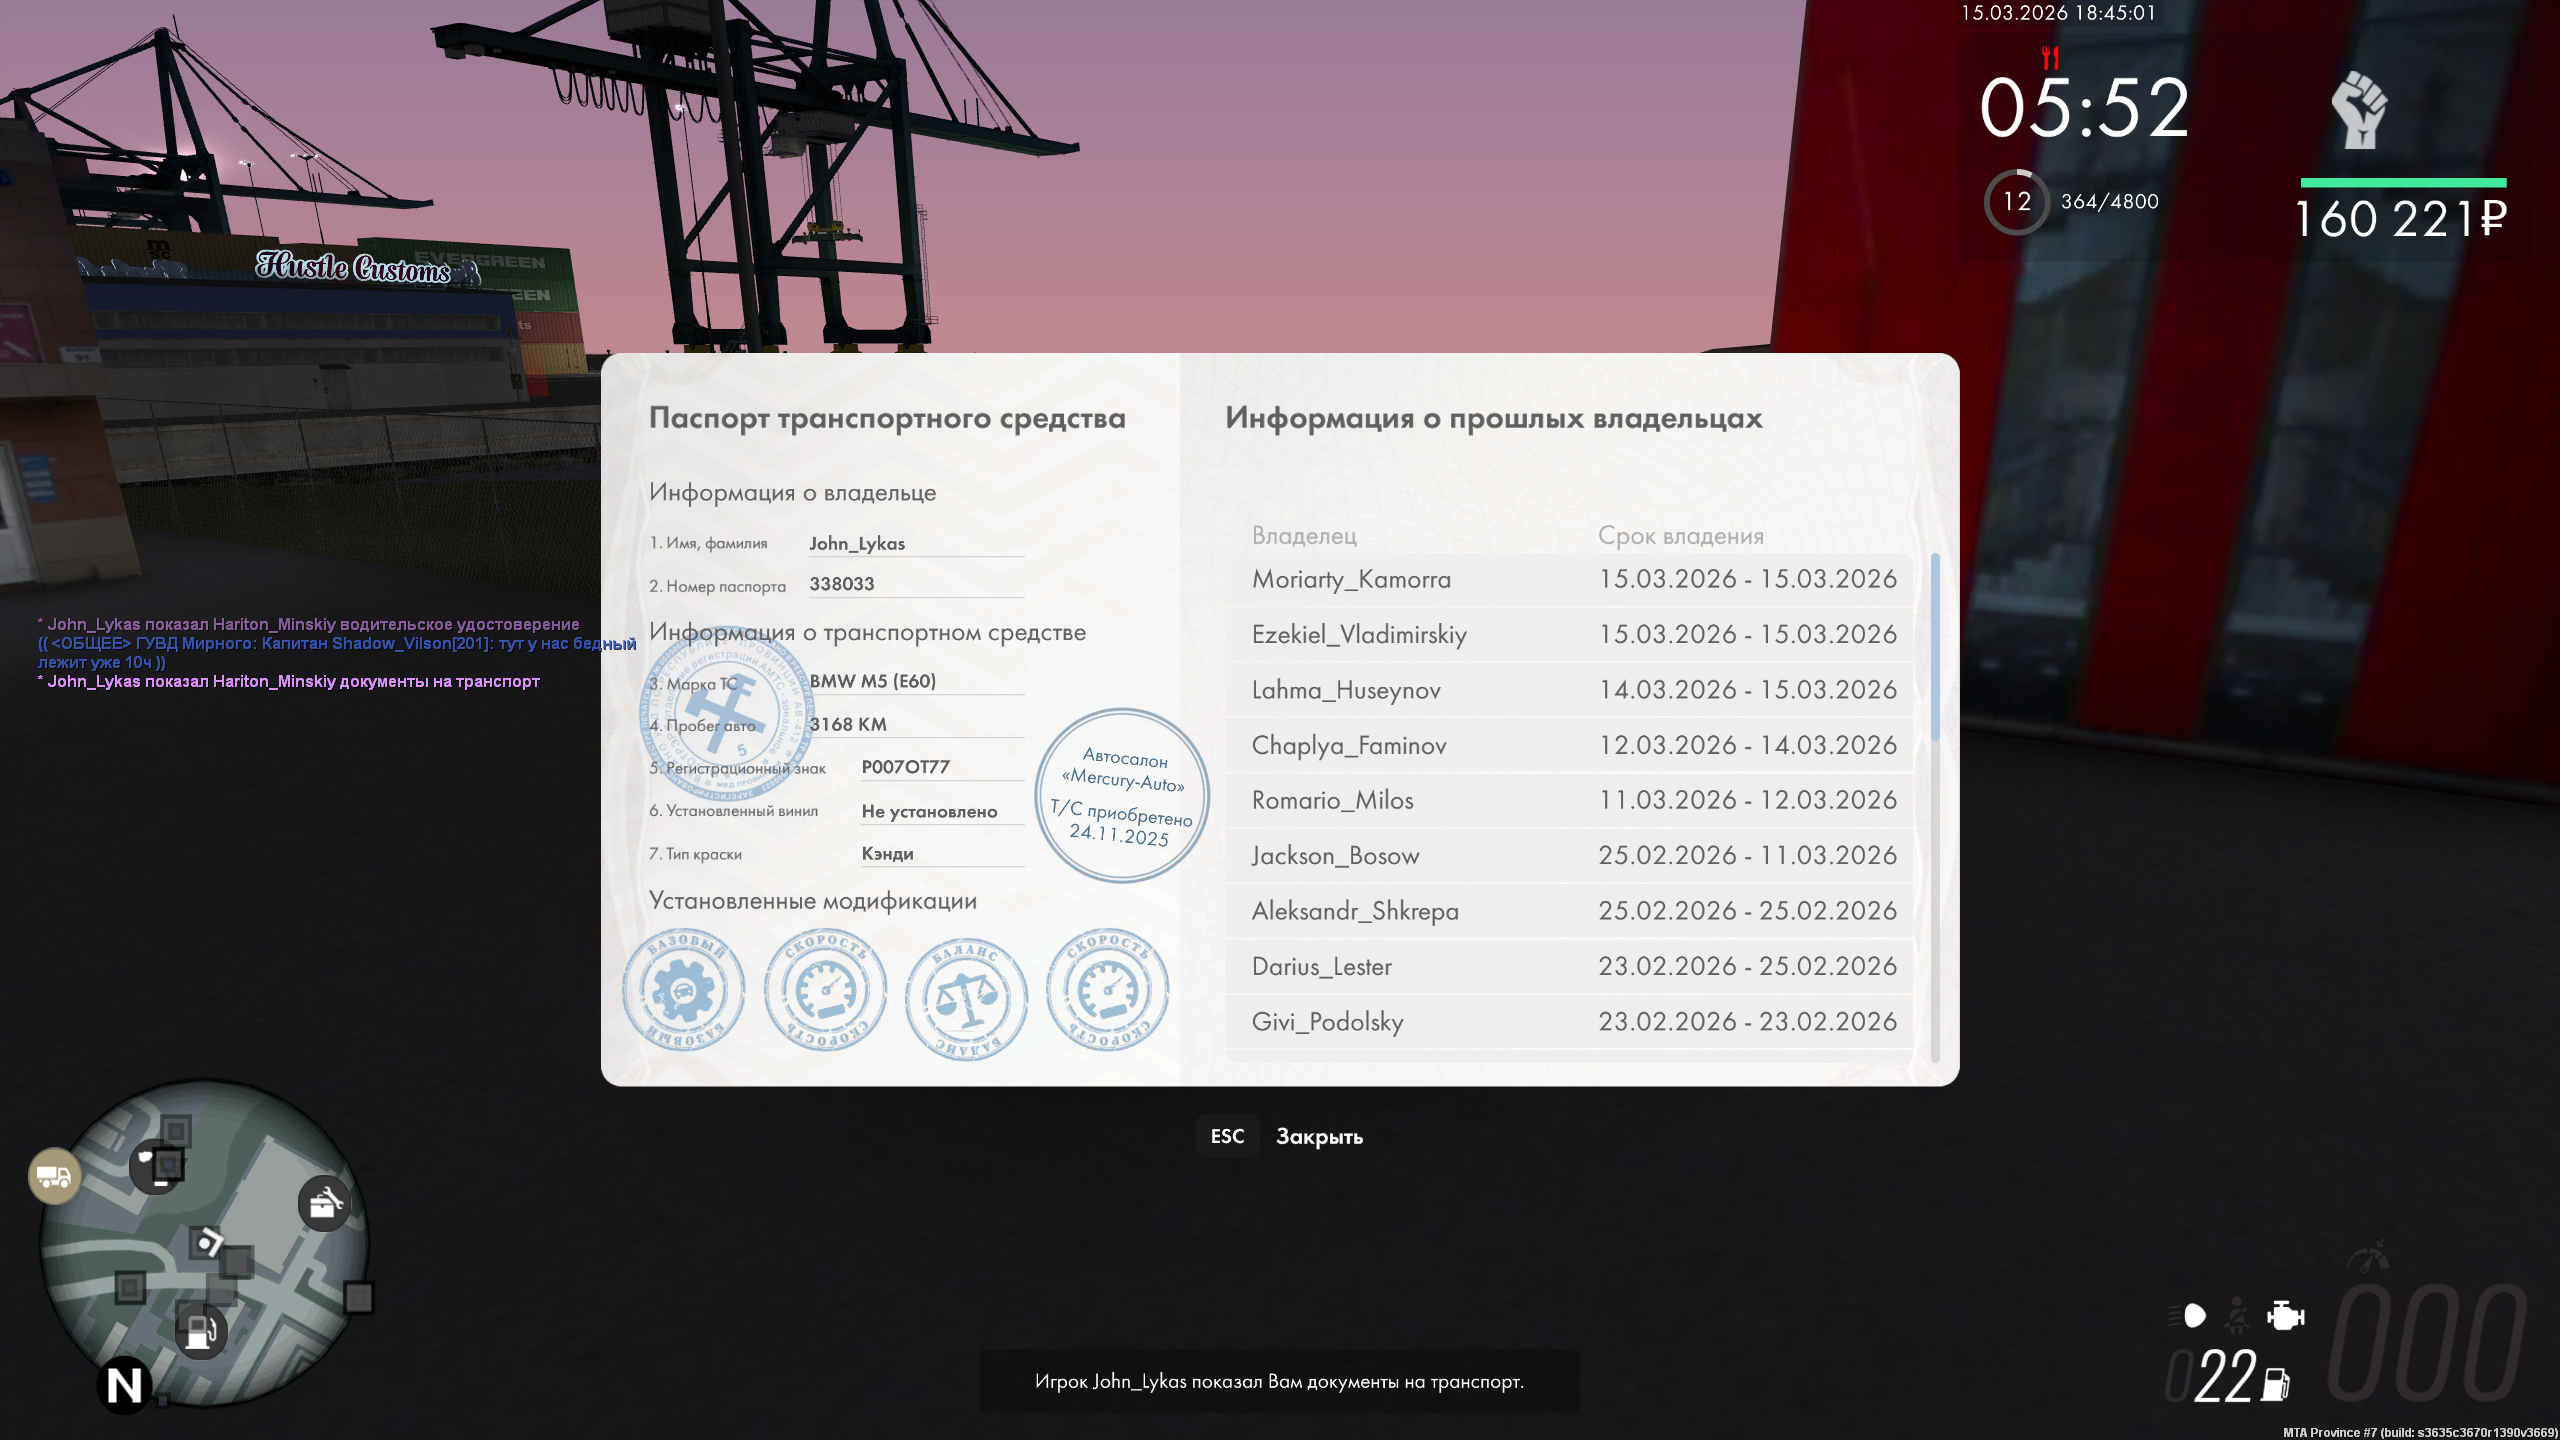Click the Владелец column header

(1304, 536)
